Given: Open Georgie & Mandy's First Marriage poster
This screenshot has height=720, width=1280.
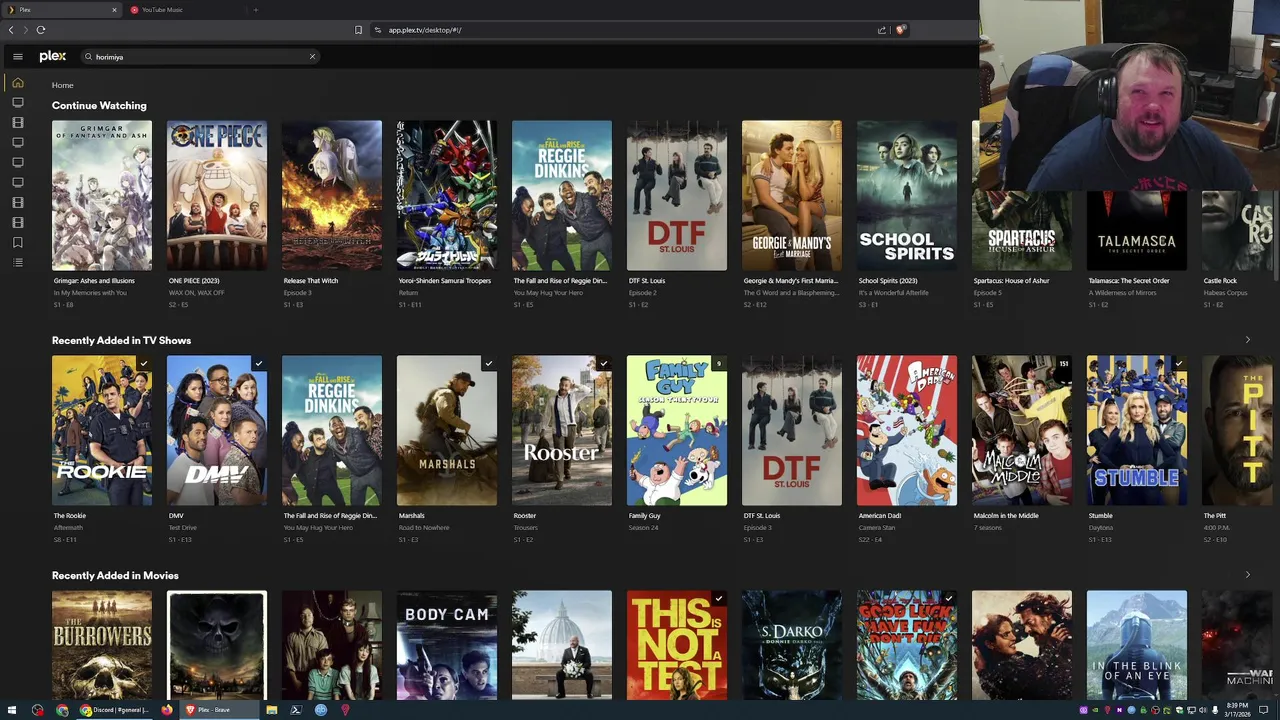Looking at the screenshot, I should [792, 195].
